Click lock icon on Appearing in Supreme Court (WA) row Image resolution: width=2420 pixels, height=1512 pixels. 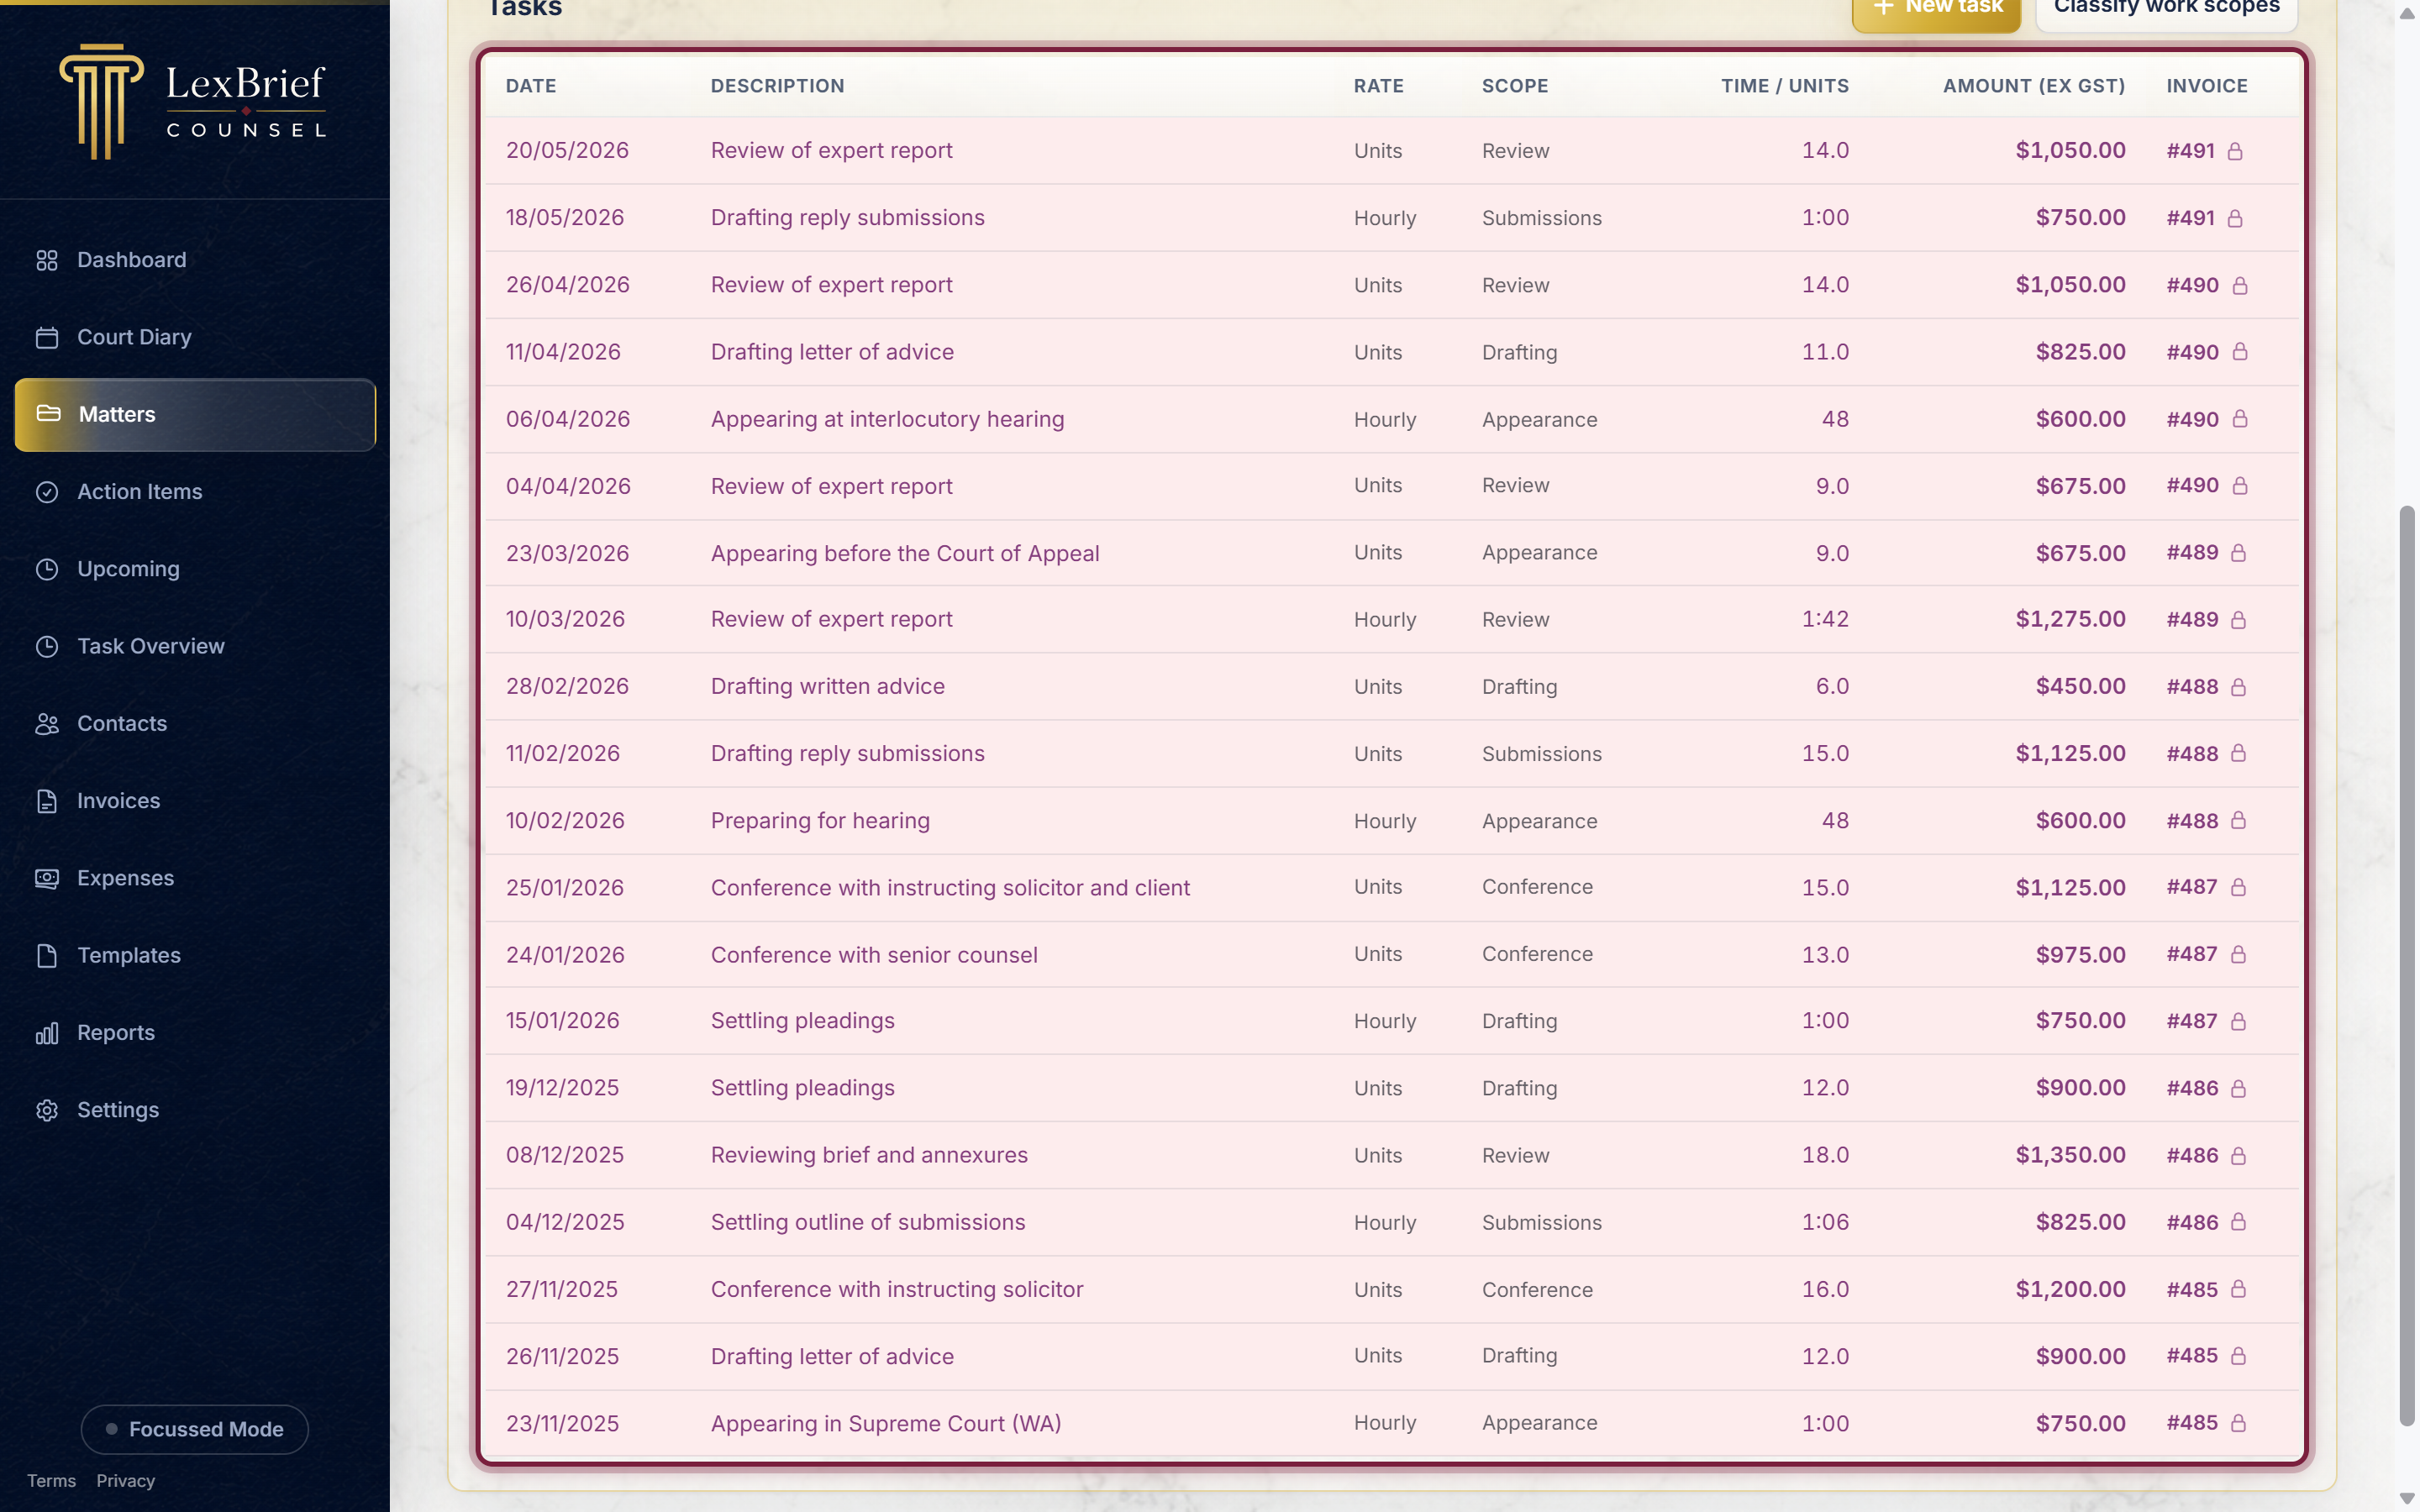pyautogui.click(x=2239, y=1423)
